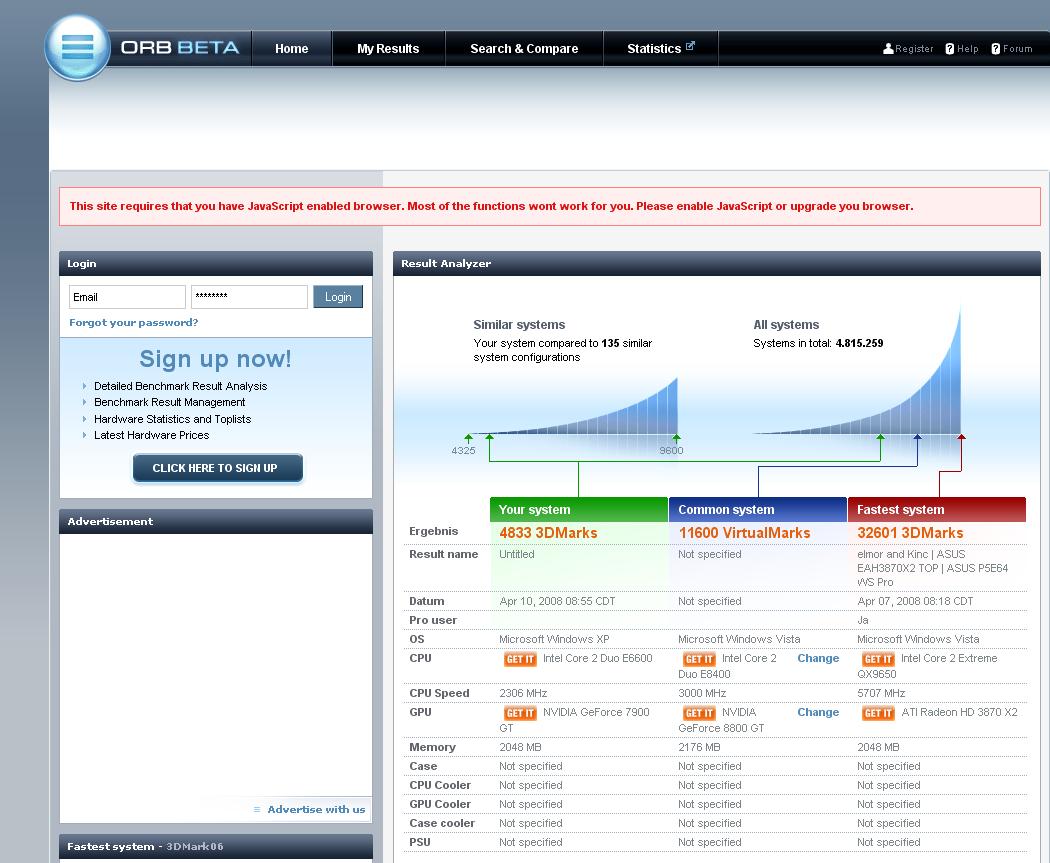The image size is (1050, 863).
Task: Click GET IT for Intel Core 2 Duo E6600
Action: click(520, 659)
